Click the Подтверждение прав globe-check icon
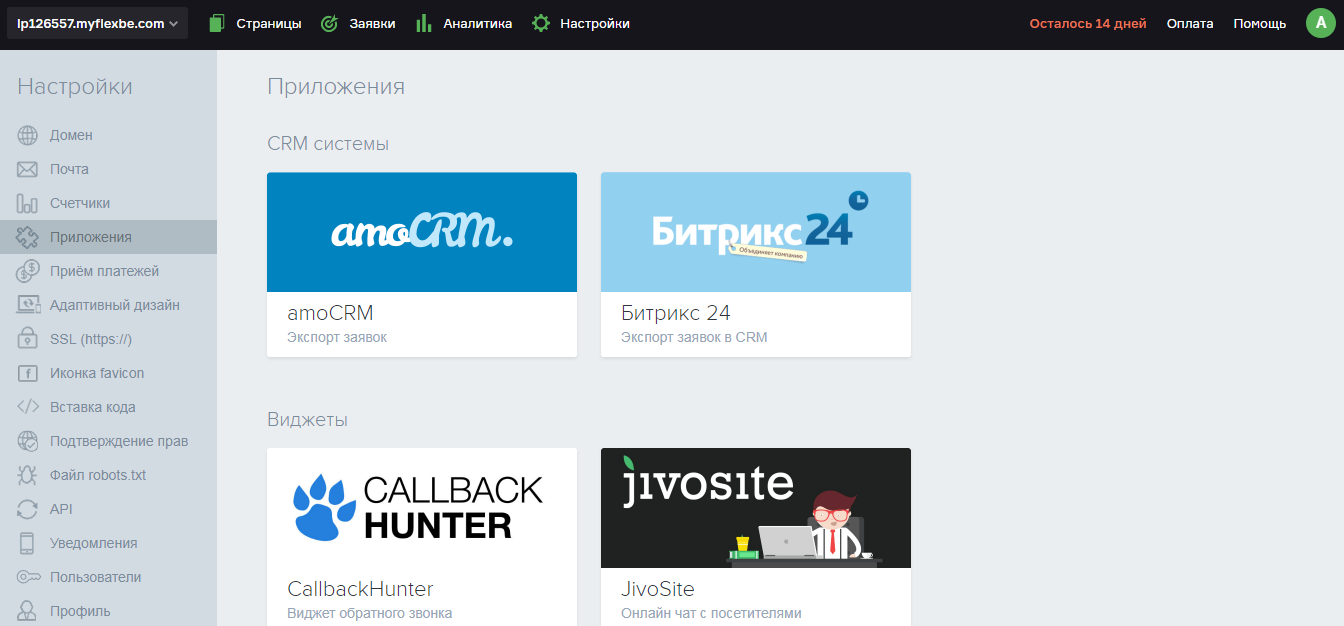The image size is (1344, 626). click(27, 441)
